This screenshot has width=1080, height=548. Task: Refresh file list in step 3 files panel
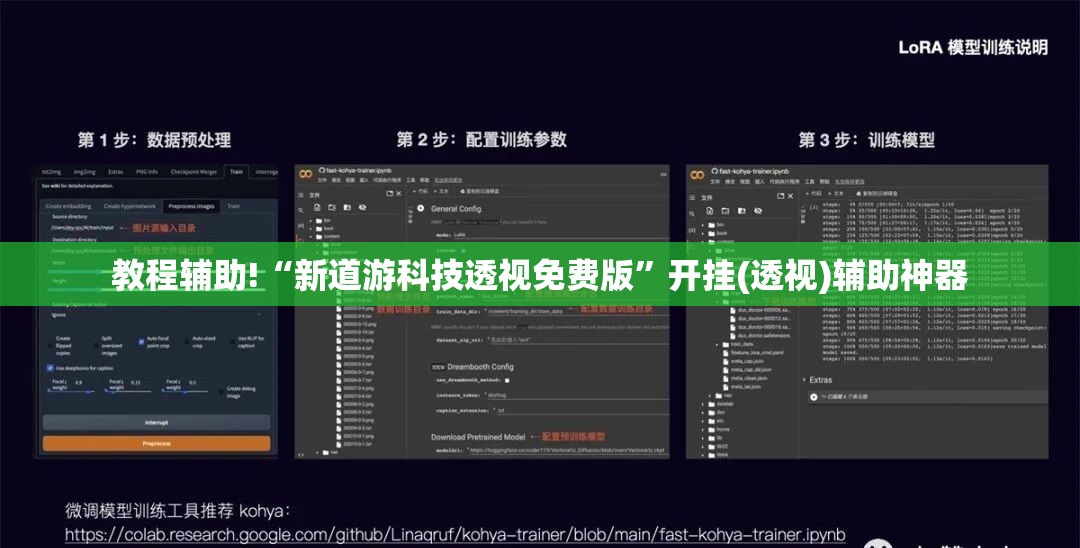(x=725, y=211)
